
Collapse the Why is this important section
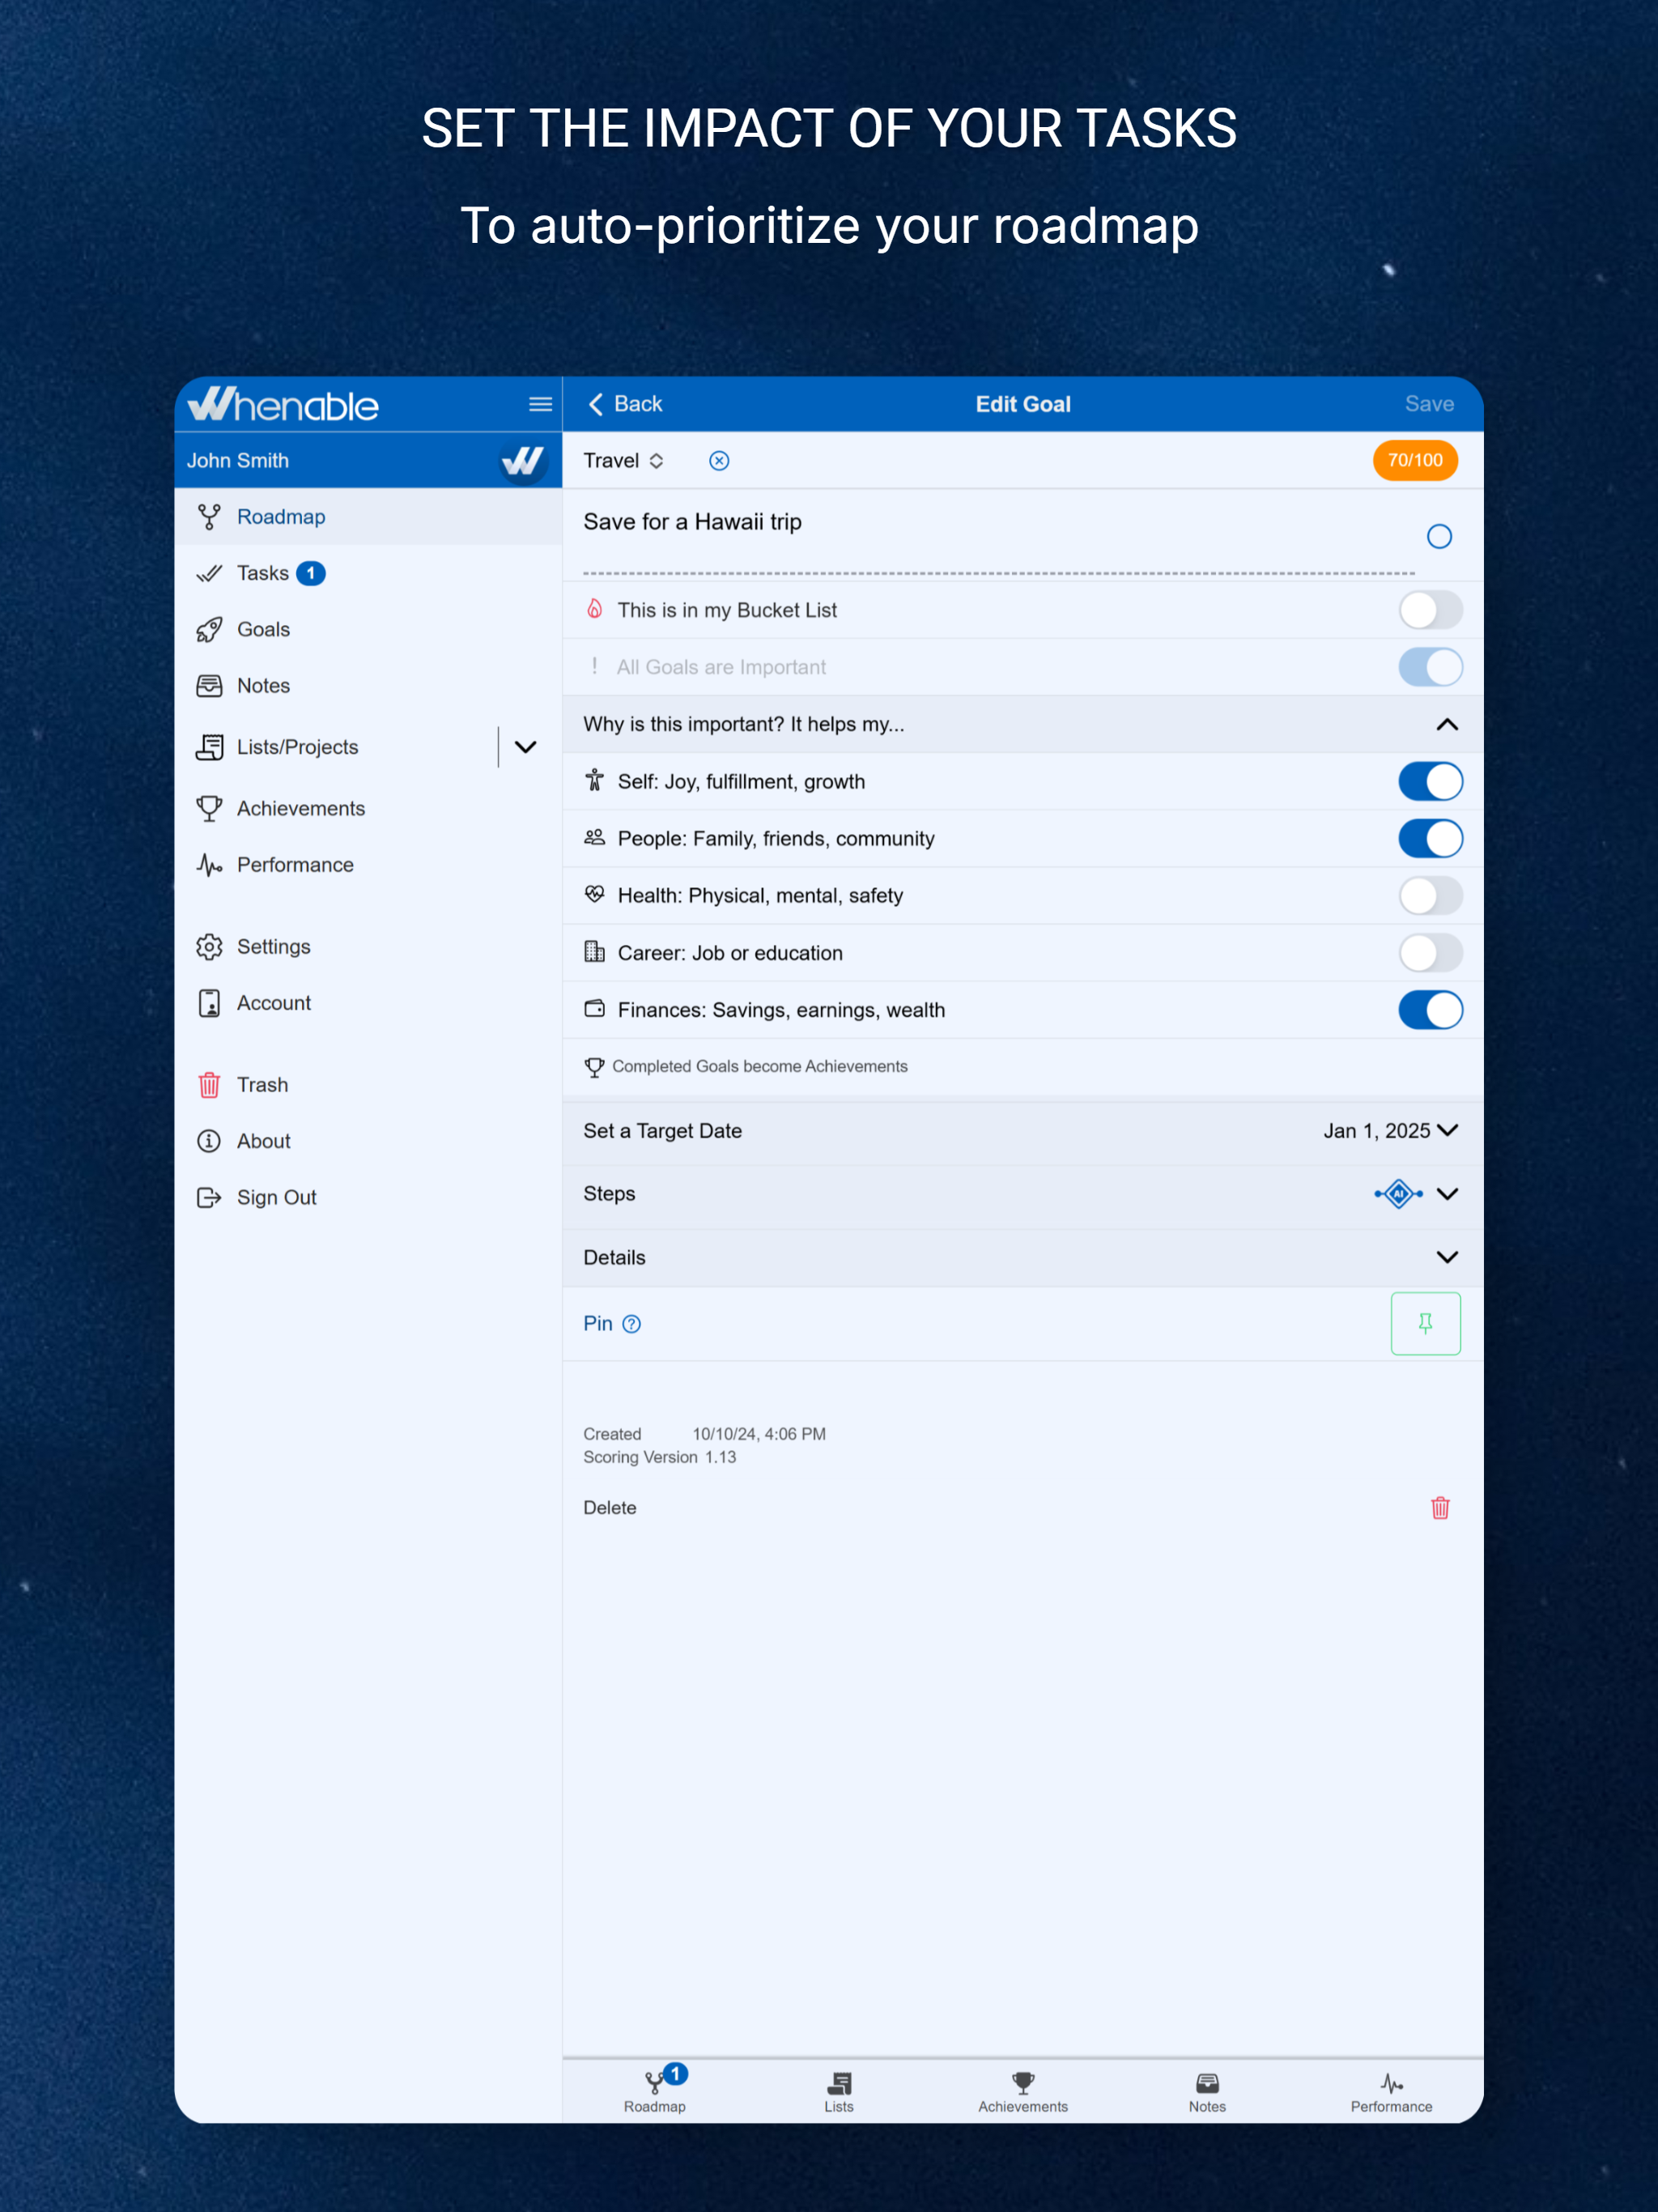pyautogui.click(x=1447, y=724)
